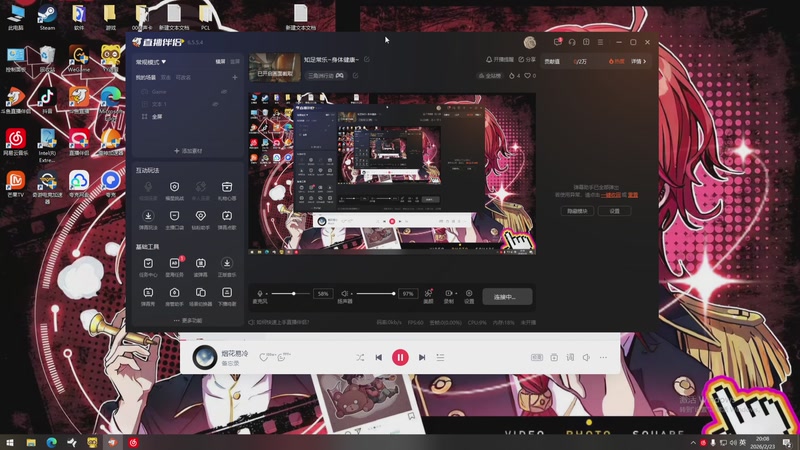Open the quick-start guide link at bottom
The width and height of the screenshot is (800, 450).
click(279, 322)
